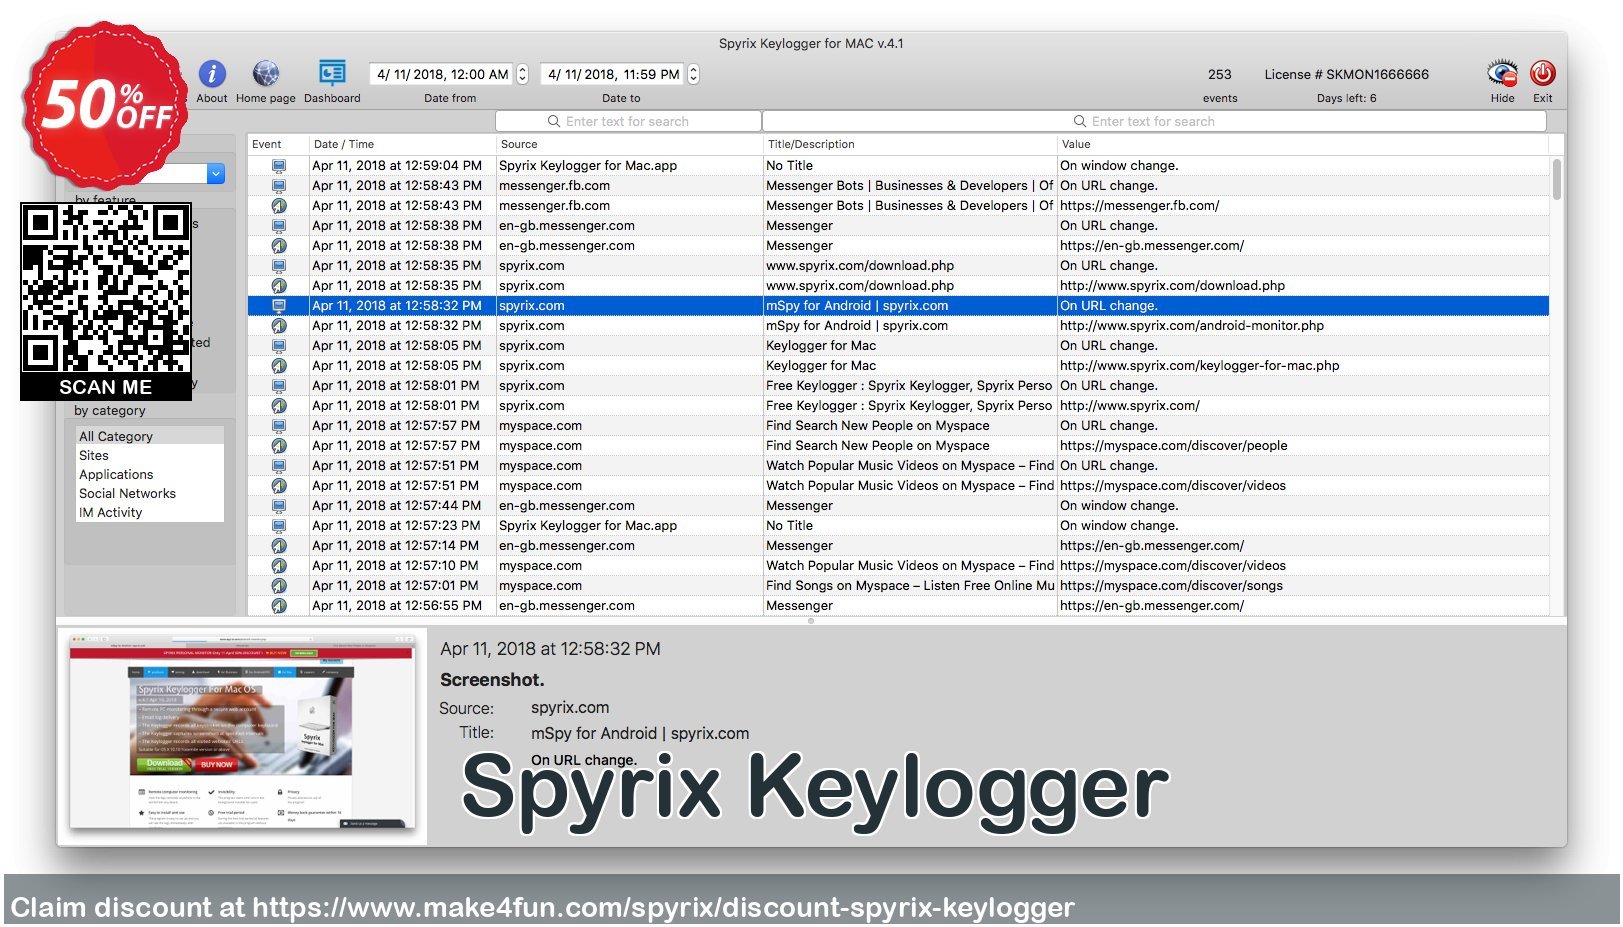Open the Home page globe icon
Image resolution: width=1623 pixels, height=927 pixels.
click(266, 74)
